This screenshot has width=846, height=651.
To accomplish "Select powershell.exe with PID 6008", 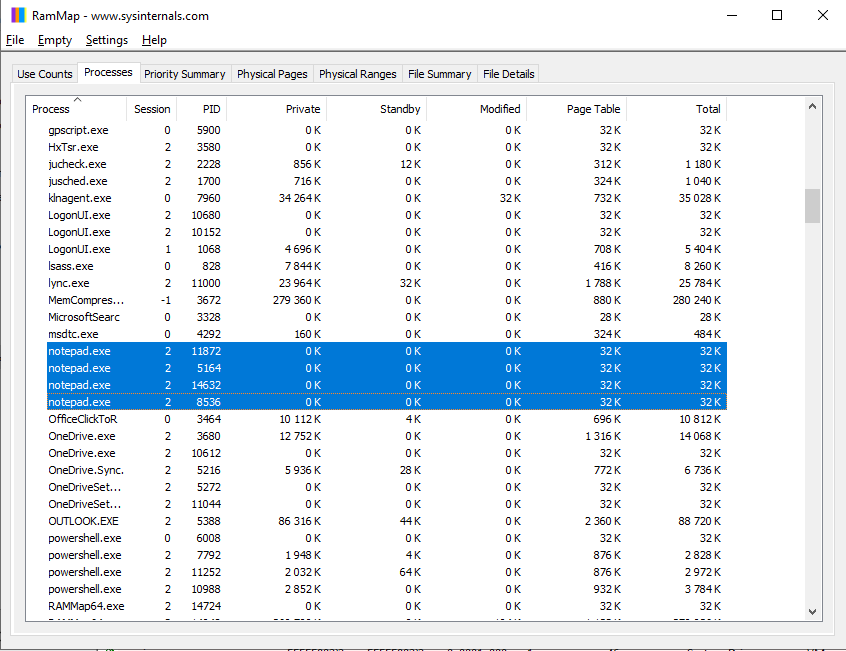I will pyautogui.click(x=387, y=538).
